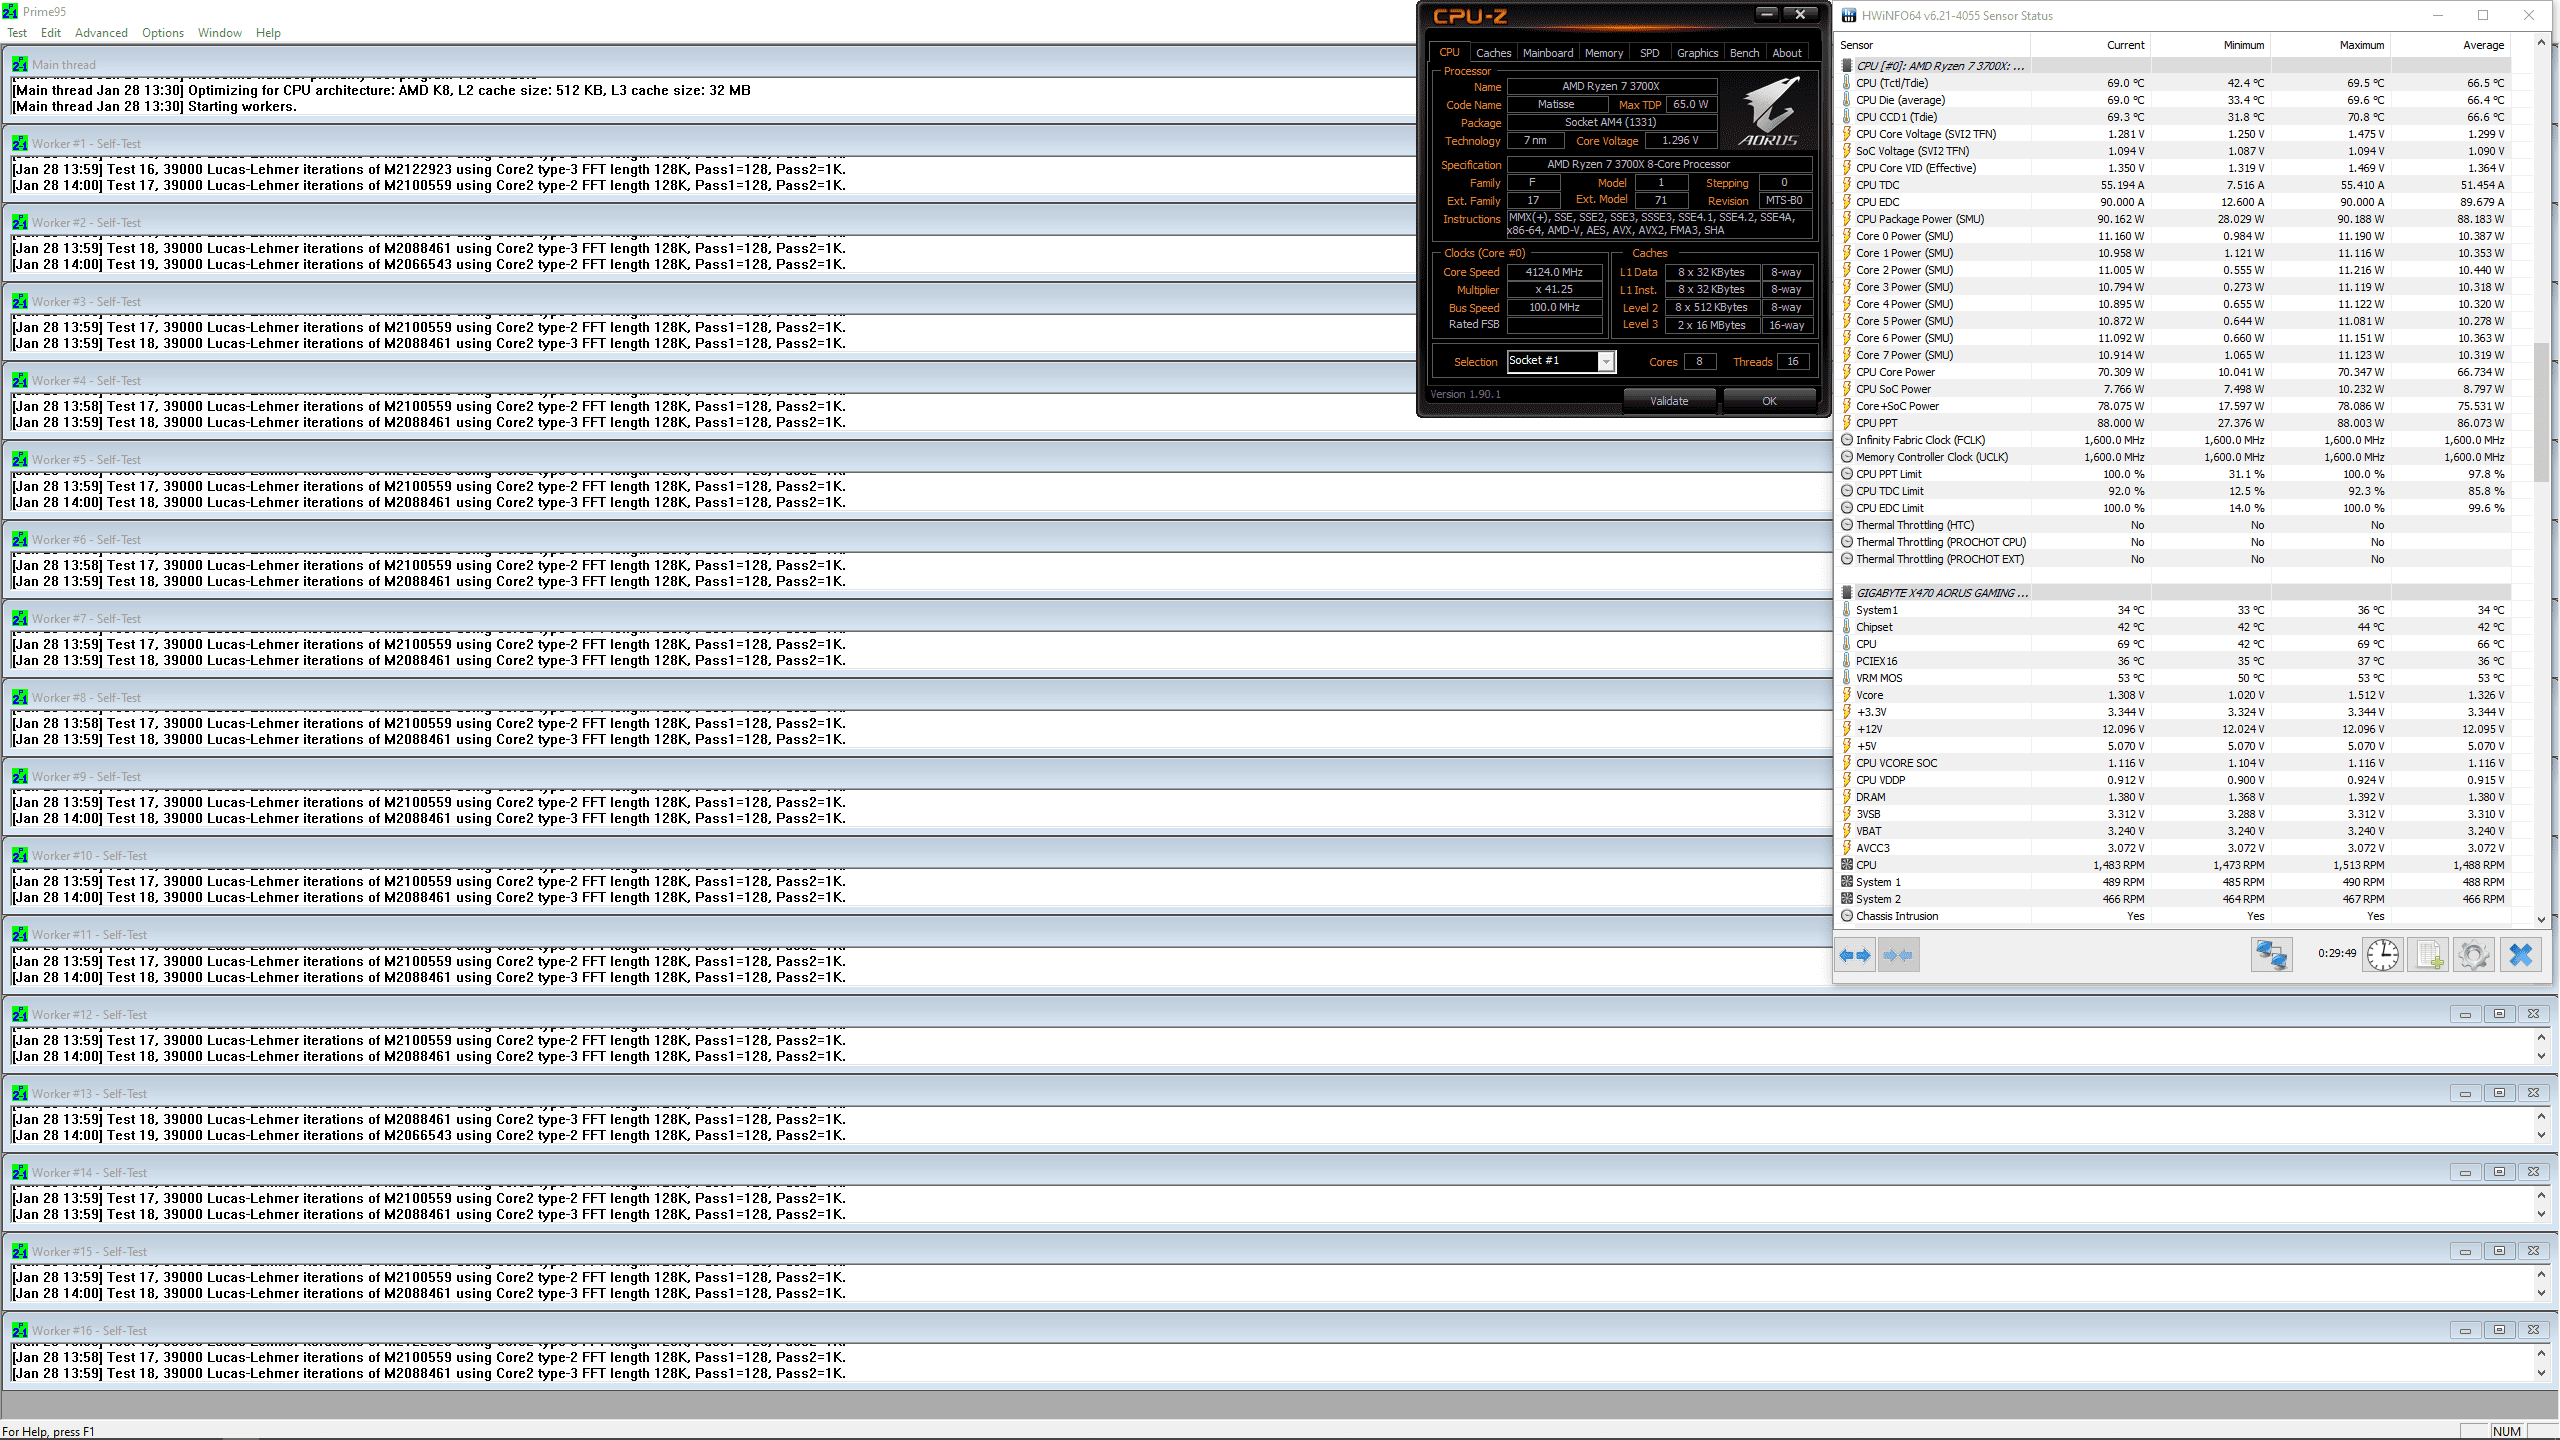Switch to the Memory tab in CPU-Z
The height and width of the screenshot is (1440, 2560).
coord(1604,53)
